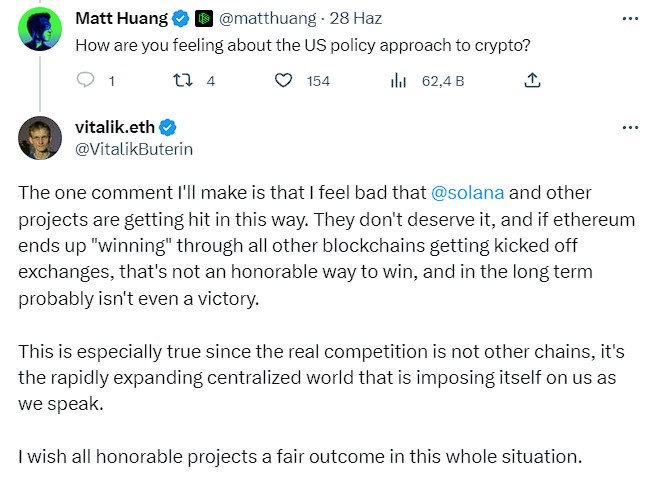Open more options menu on vitalik.eth's tweet
647x477 pixels.
click(x=630, y=128)
